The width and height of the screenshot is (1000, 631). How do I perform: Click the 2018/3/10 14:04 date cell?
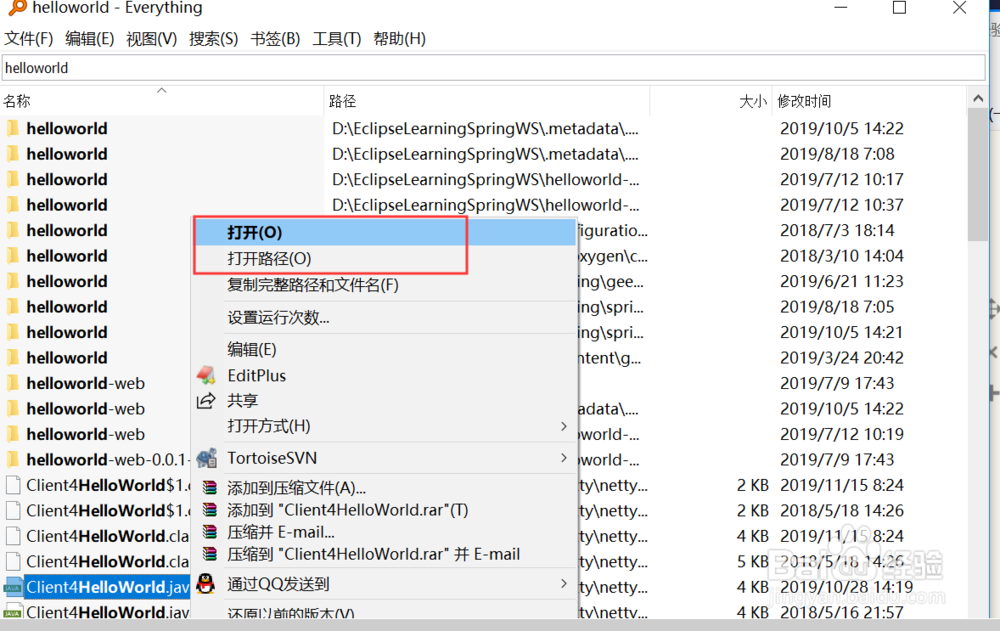click(x=842, y=256)
